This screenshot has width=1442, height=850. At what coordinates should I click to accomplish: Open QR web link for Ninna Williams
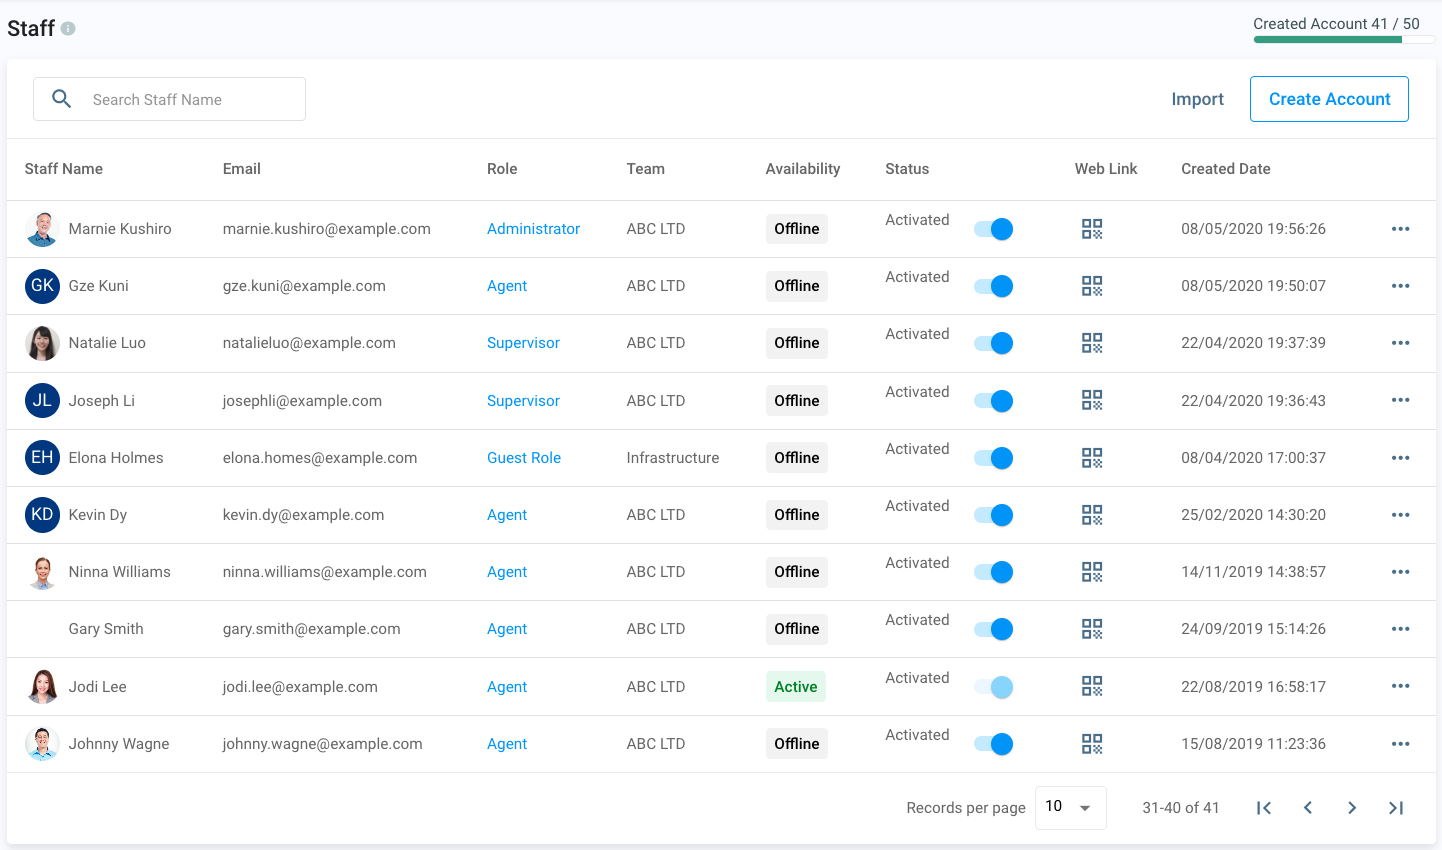click(x=1092, y=572)
